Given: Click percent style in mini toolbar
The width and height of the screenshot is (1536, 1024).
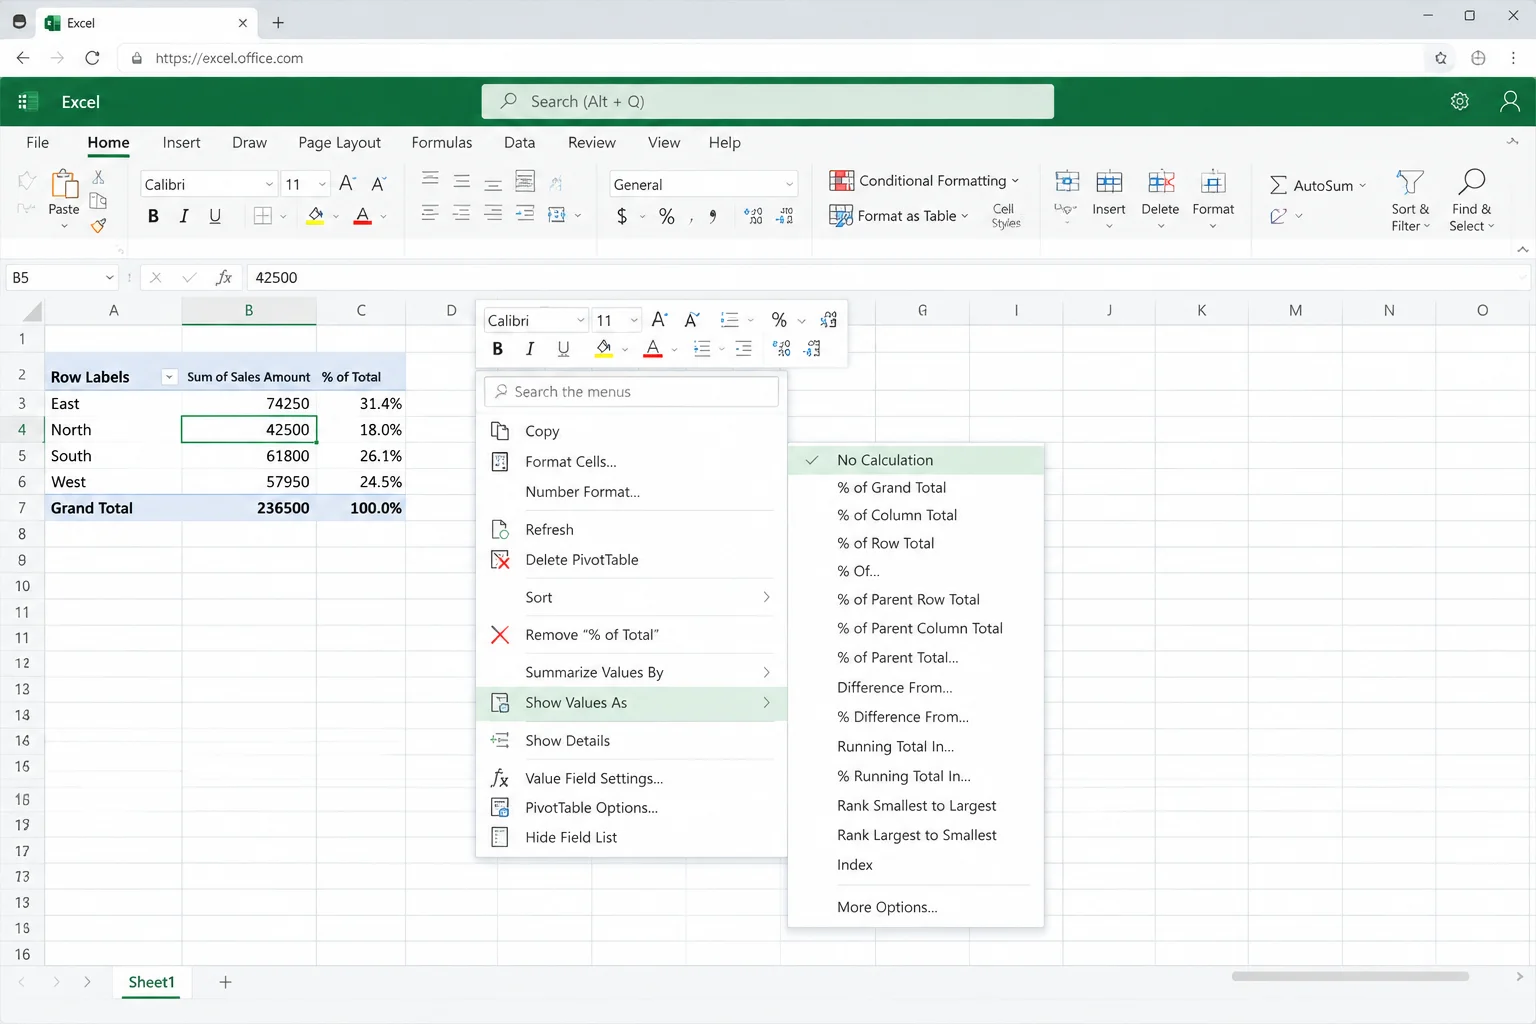Looking at the screenshot, I should coord(779,320).
